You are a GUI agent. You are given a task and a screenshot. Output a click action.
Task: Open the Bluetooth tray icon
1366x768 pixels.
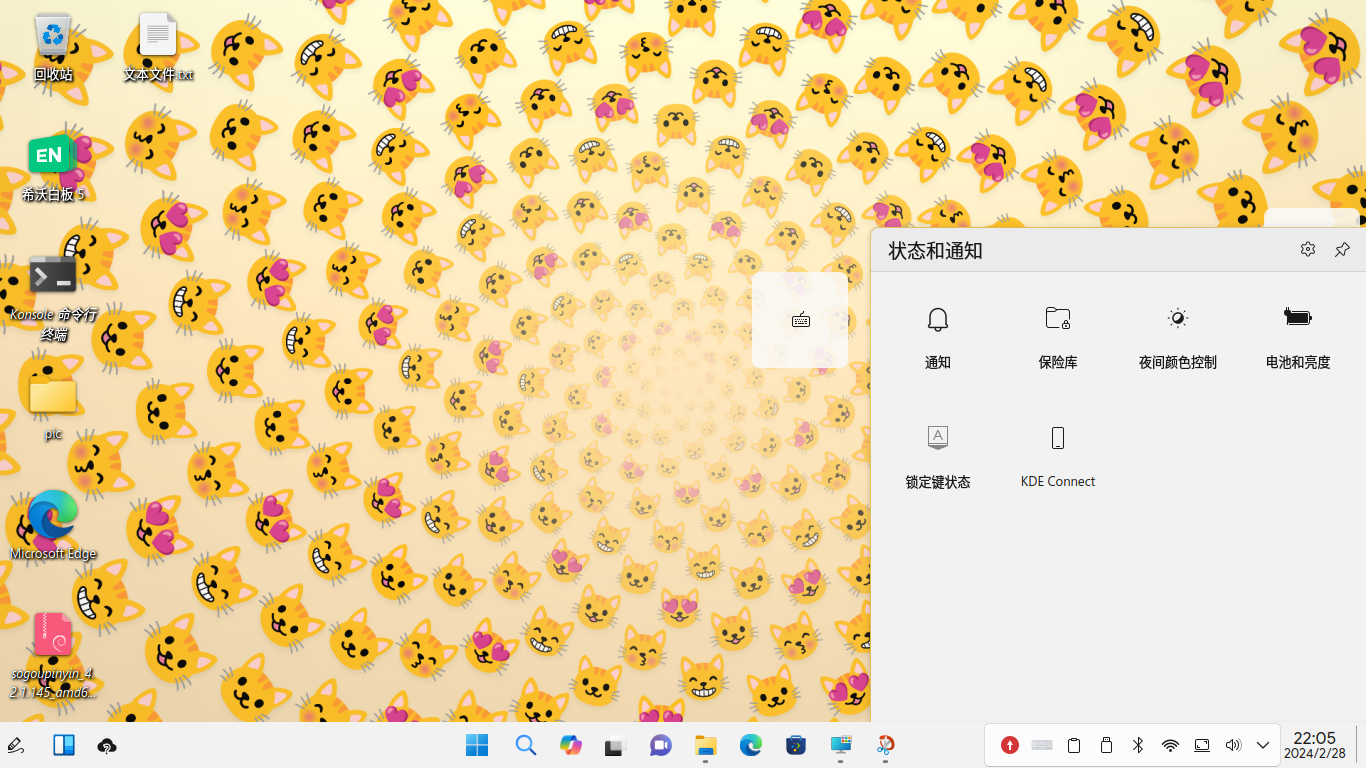1138,745
